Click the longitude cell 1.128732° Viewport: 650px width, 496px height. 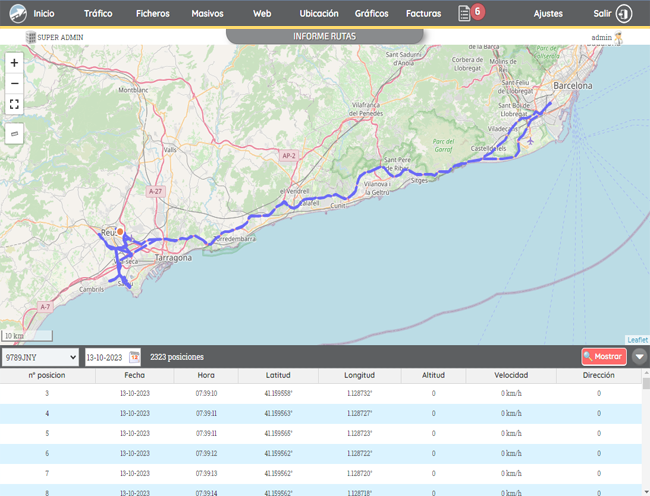pos(359,394)
